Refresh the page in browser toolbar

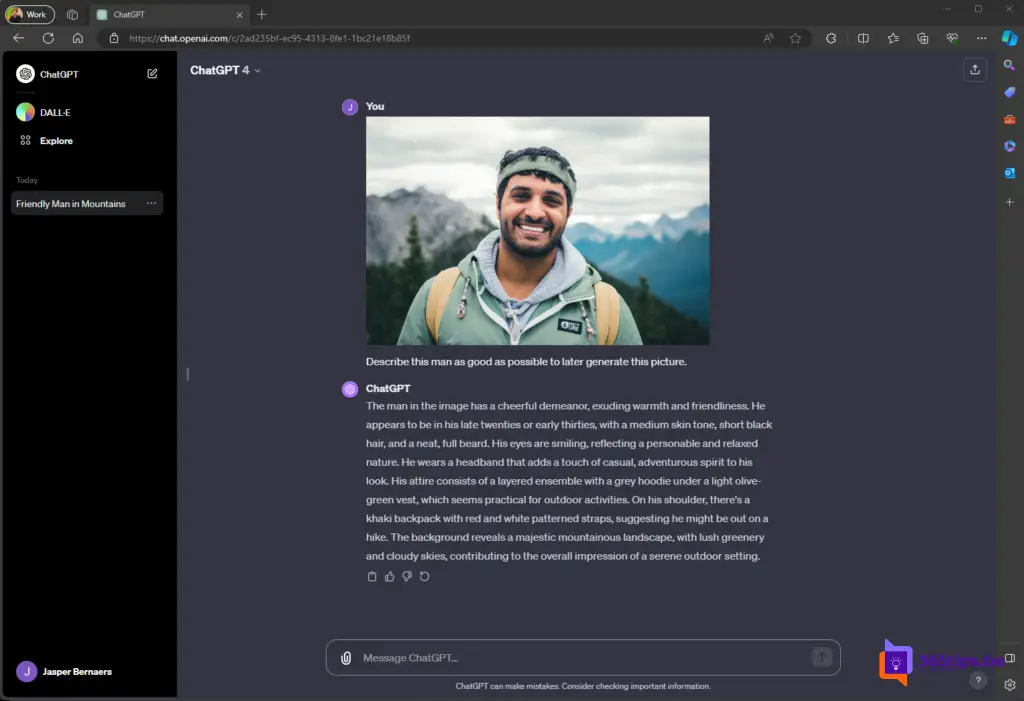[x=48, y=38]
